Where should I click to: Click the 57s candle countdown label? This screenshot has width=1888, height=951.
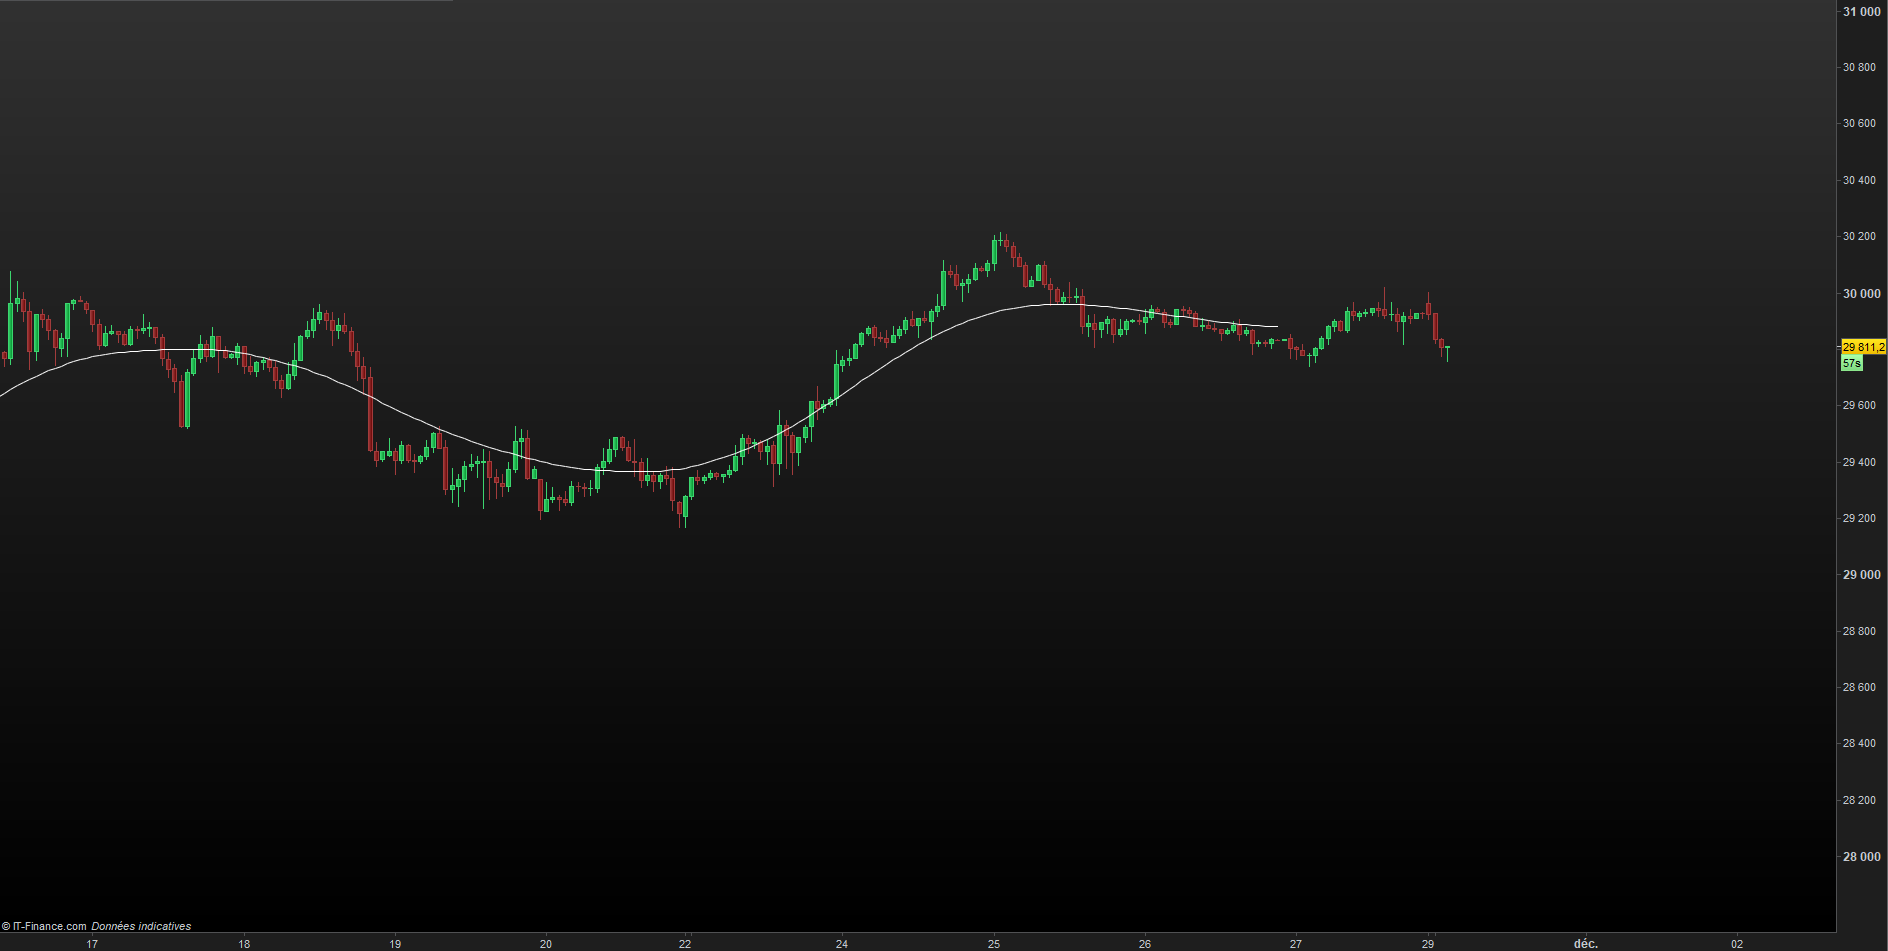point(1852,363)
